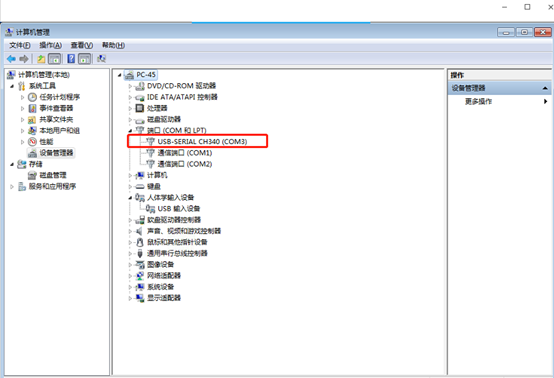Click the 图像设备 imaging icon
The height and width of the screenshot is (378, 554).
coord(140,265)
